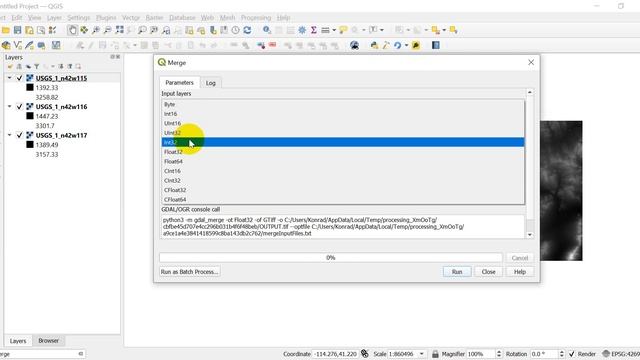Click the blue Help Contents book icon
Image resolution: width=640 pixels, height=360 pixels.
click(x=436, y=45)
